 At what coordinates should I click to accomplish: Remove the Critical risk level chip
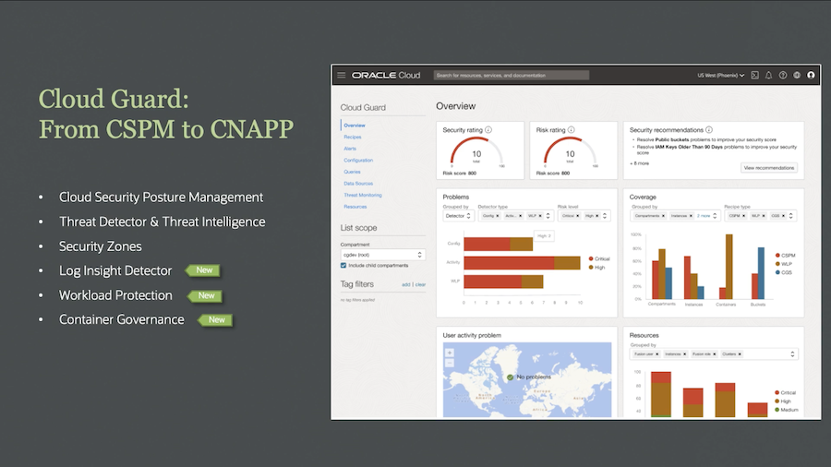tap(577, 216)
